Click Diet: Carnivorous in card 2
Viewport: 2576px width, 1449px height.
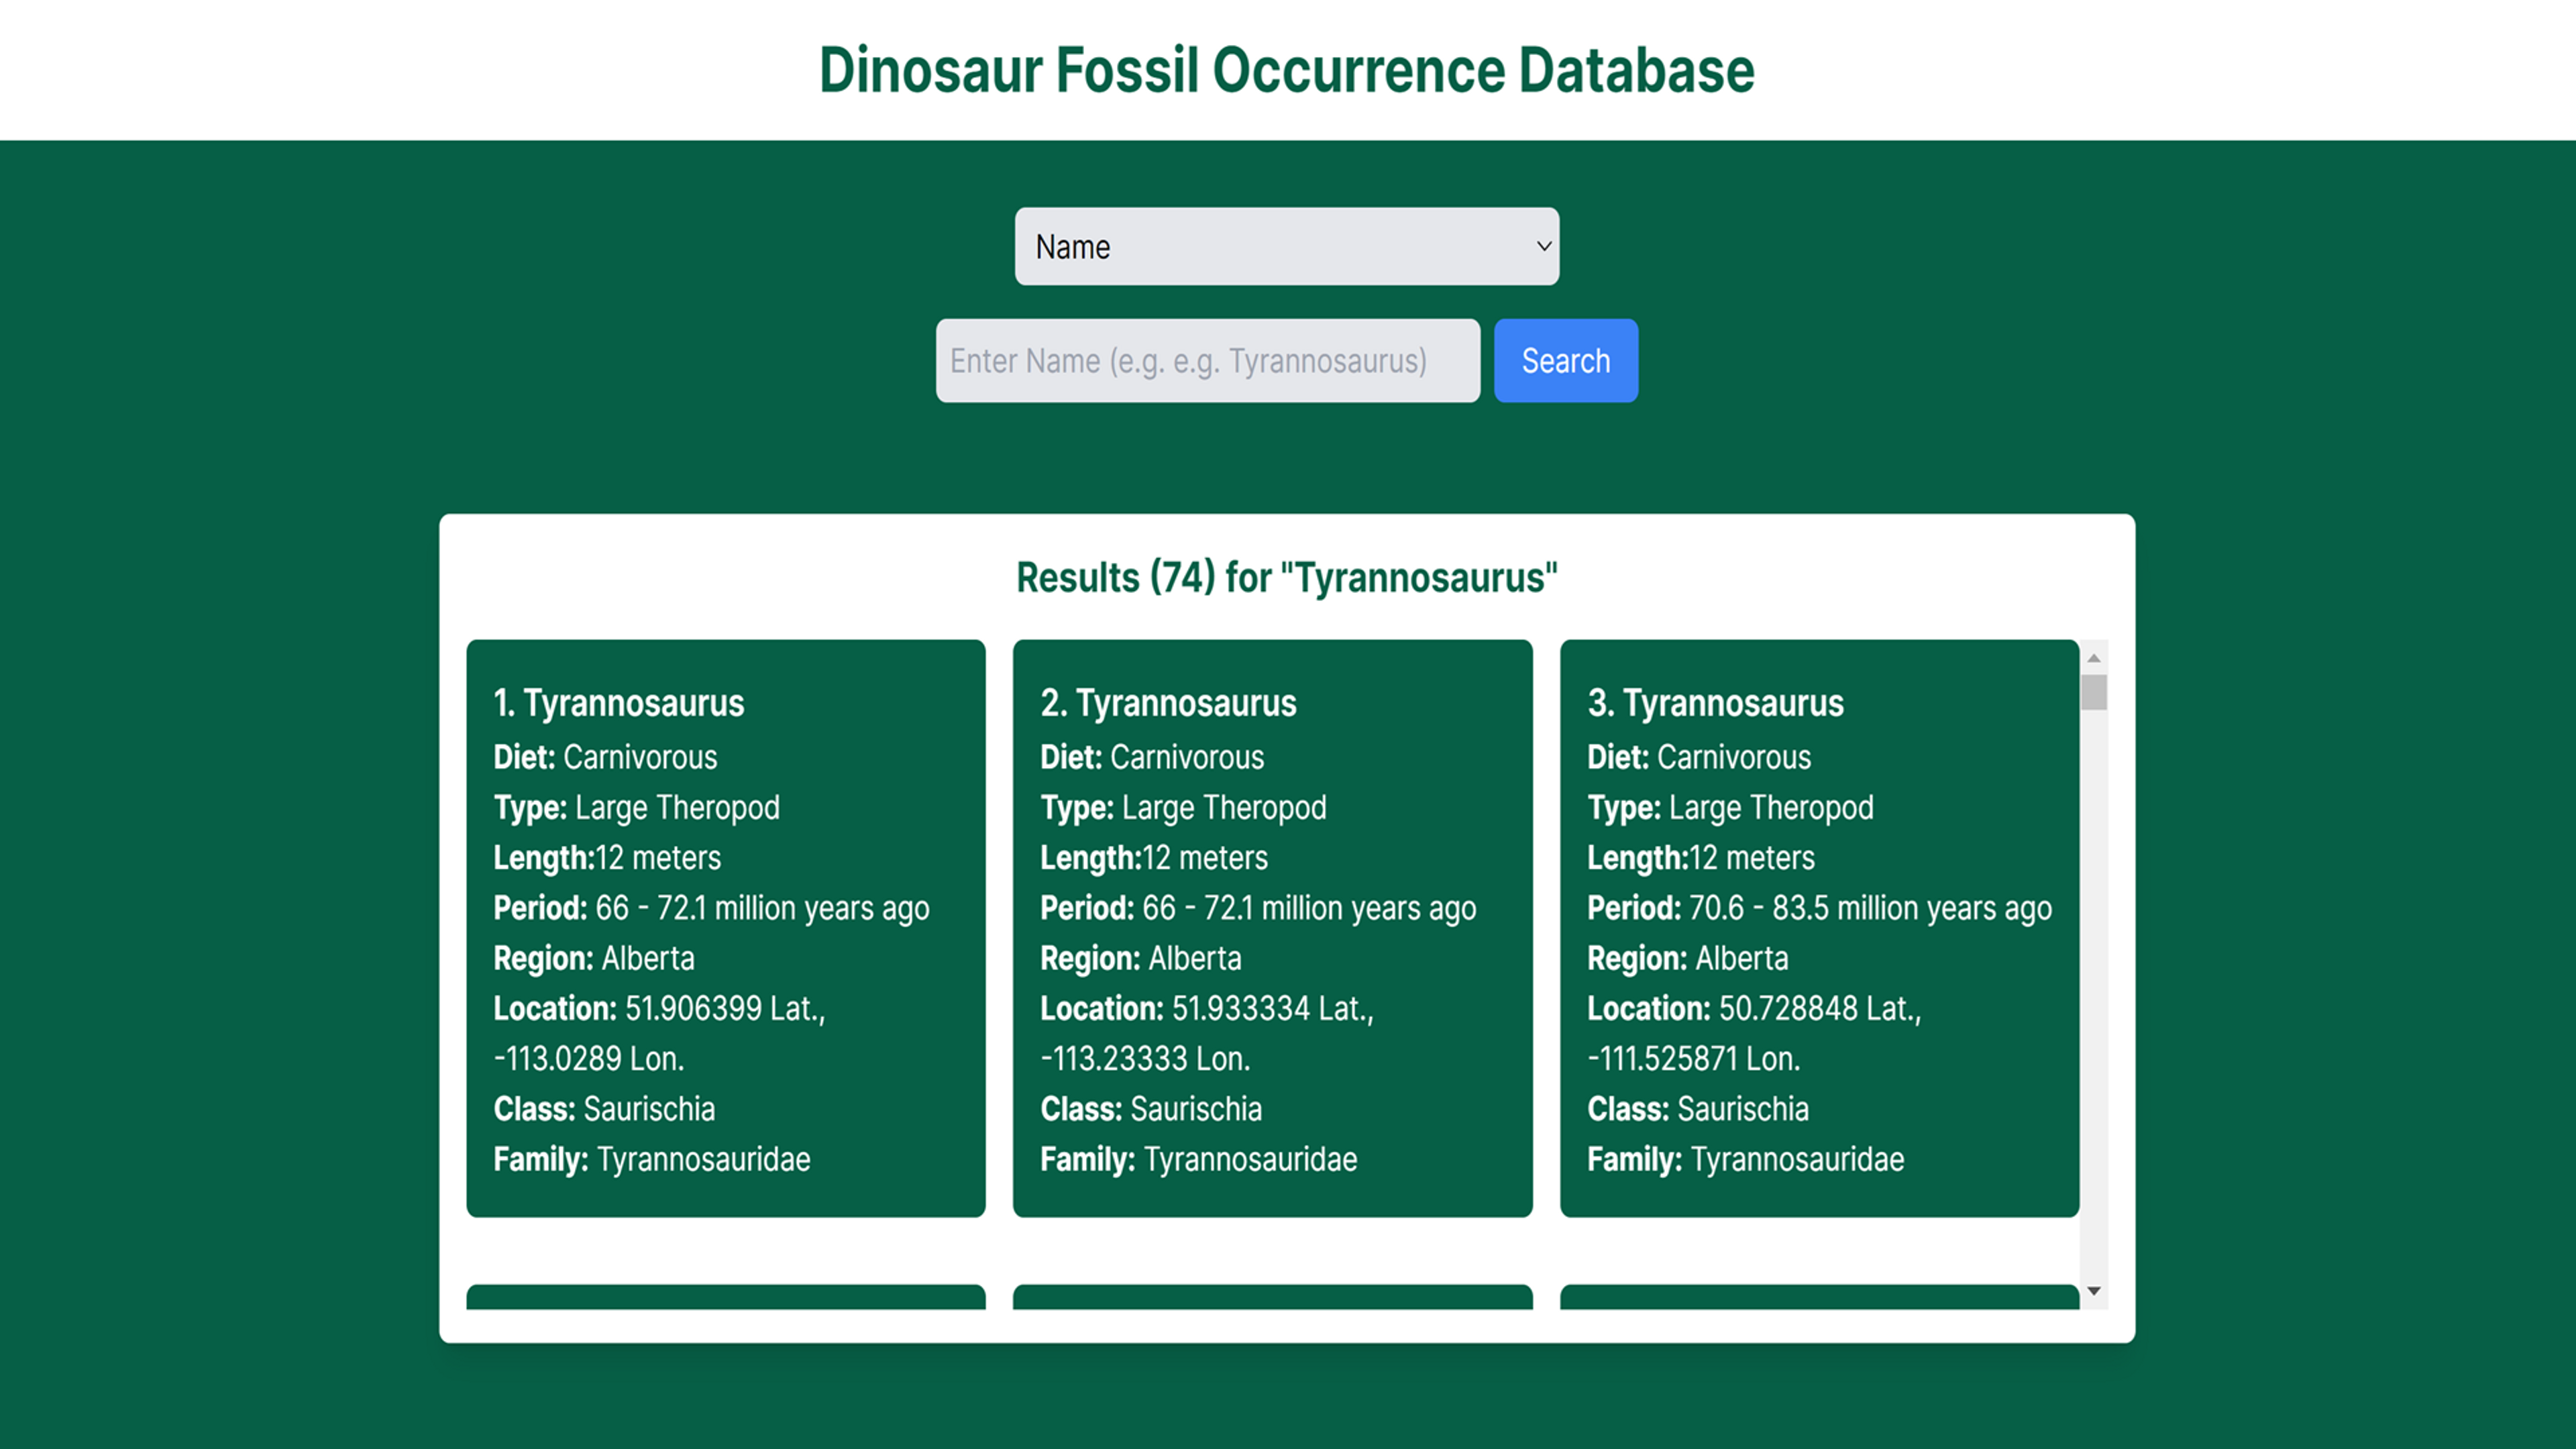[1152, 757]
